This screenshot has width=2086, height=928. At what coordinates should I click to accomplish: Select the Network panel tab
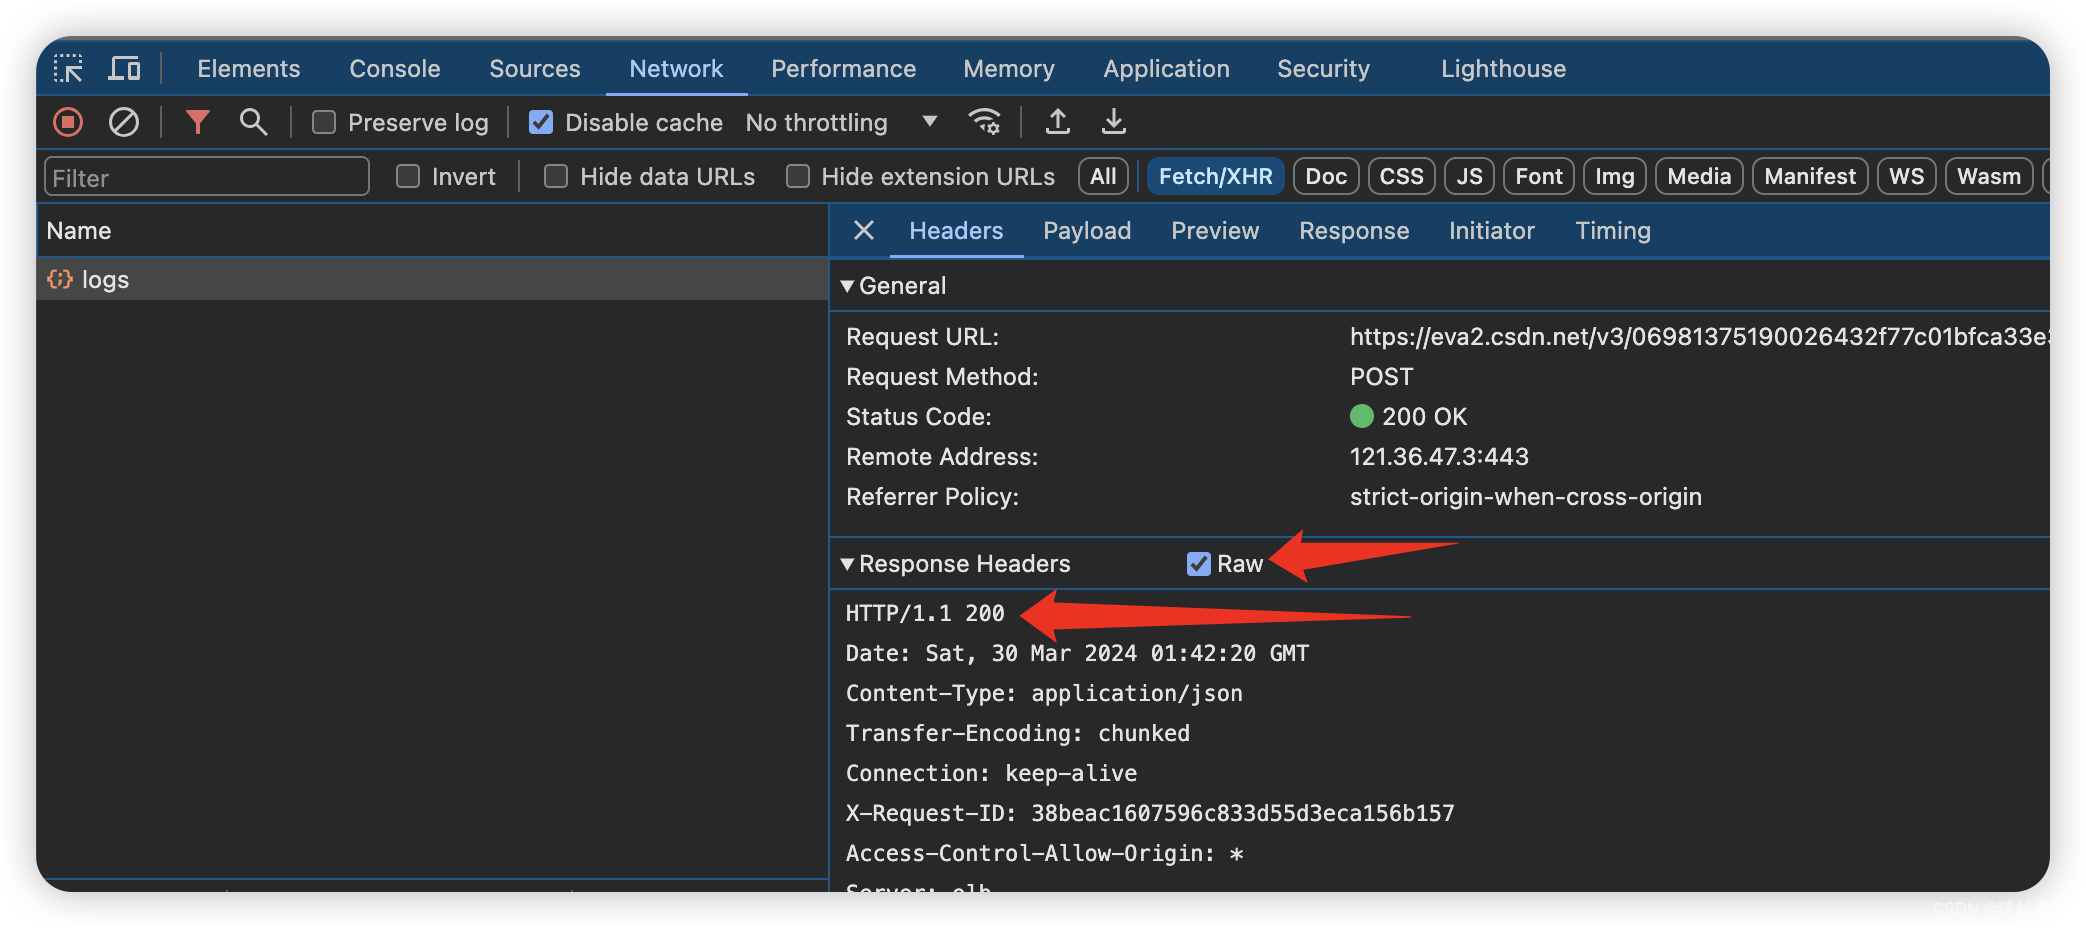point(676,68)
